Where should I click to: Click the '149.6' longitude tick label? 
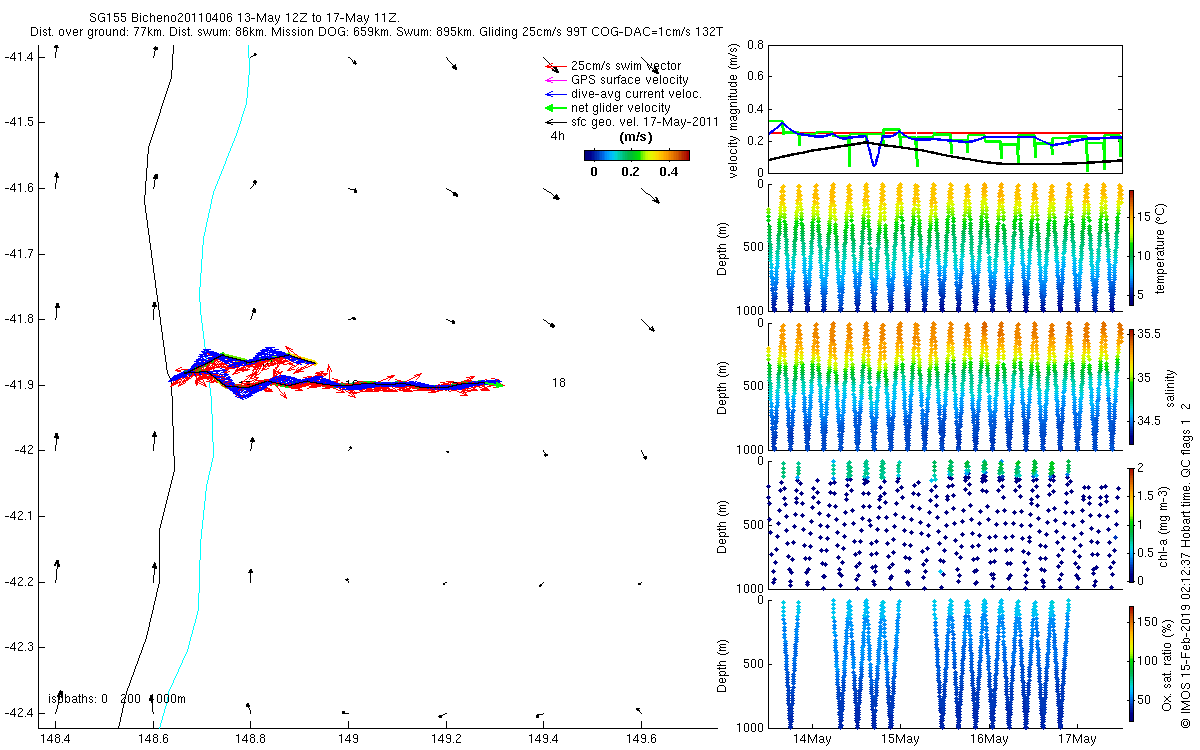[642, 739]
